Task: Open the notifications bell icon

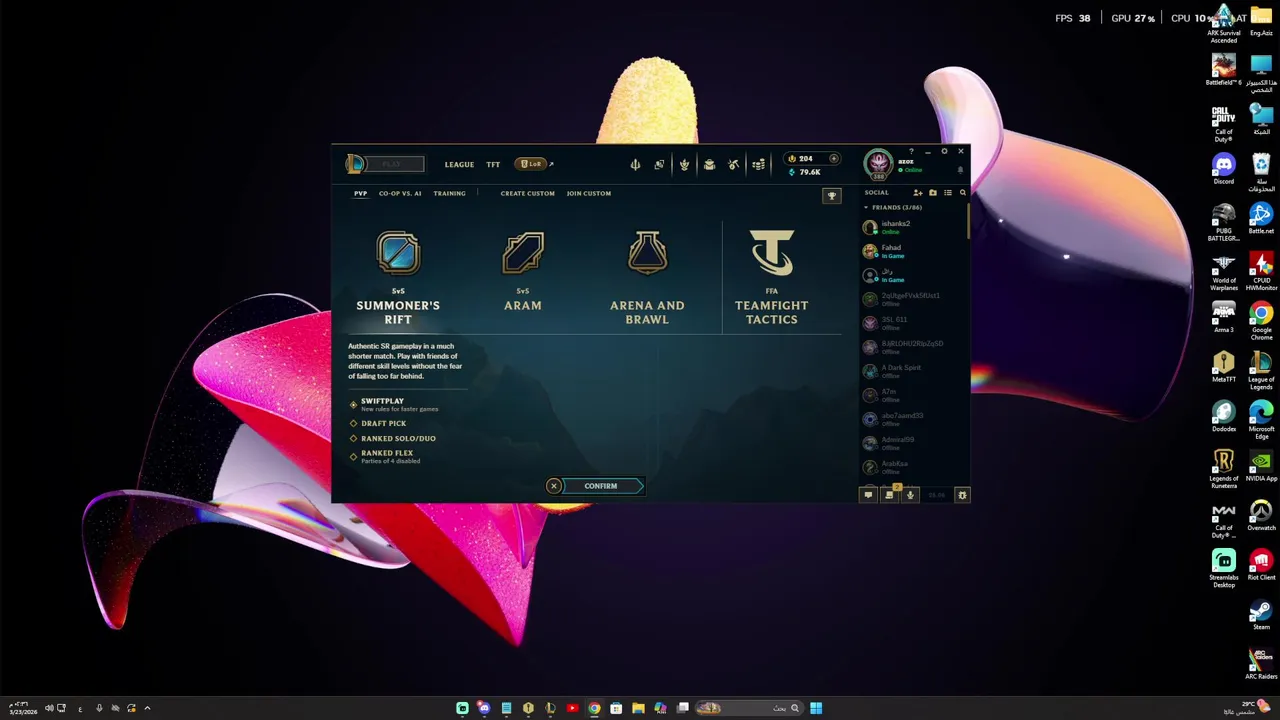Action: pos(960,170)
